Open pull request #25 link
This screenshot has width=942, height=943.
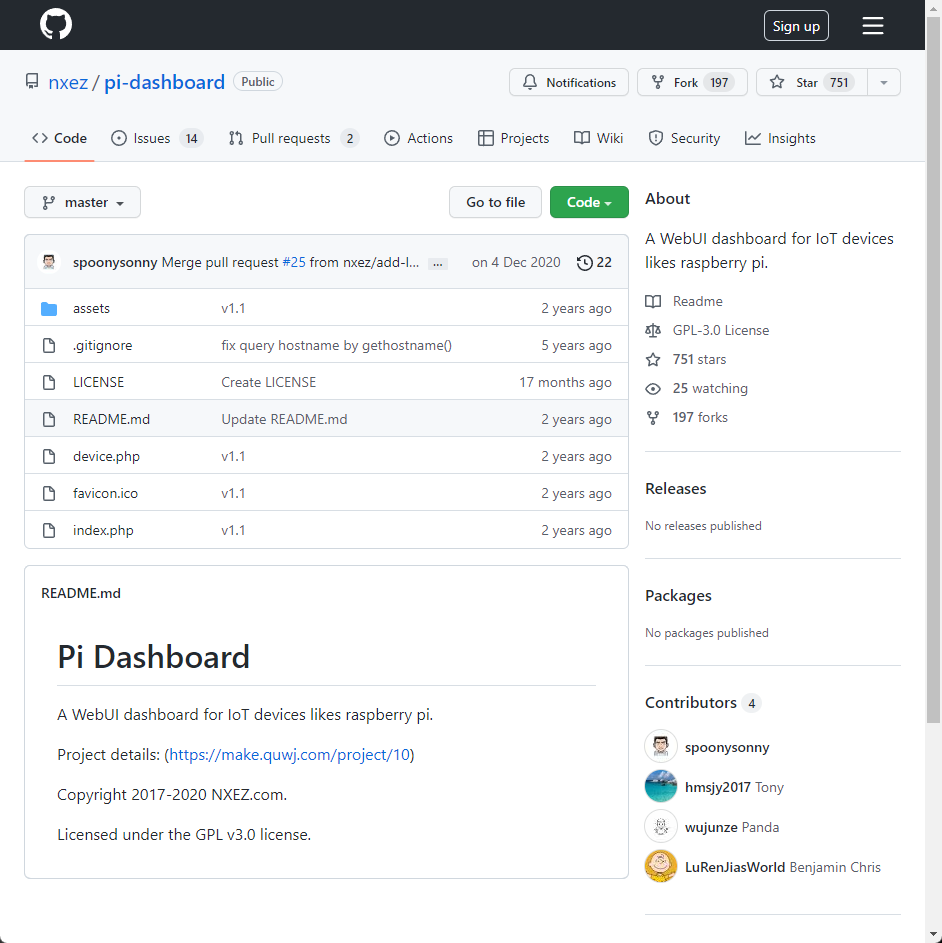click(x=294, y=262)
